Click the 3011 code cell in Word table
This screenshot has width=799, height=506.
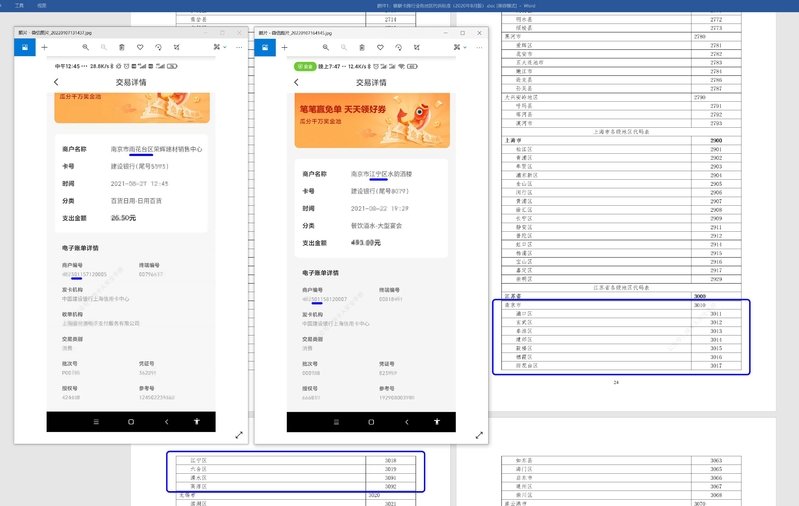pos(716,314)
